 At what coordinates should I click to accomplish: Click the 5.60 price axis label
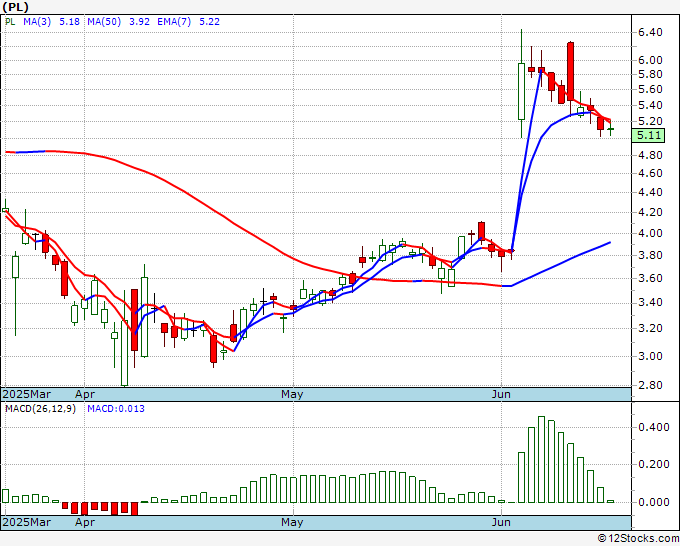pos(650,89)
